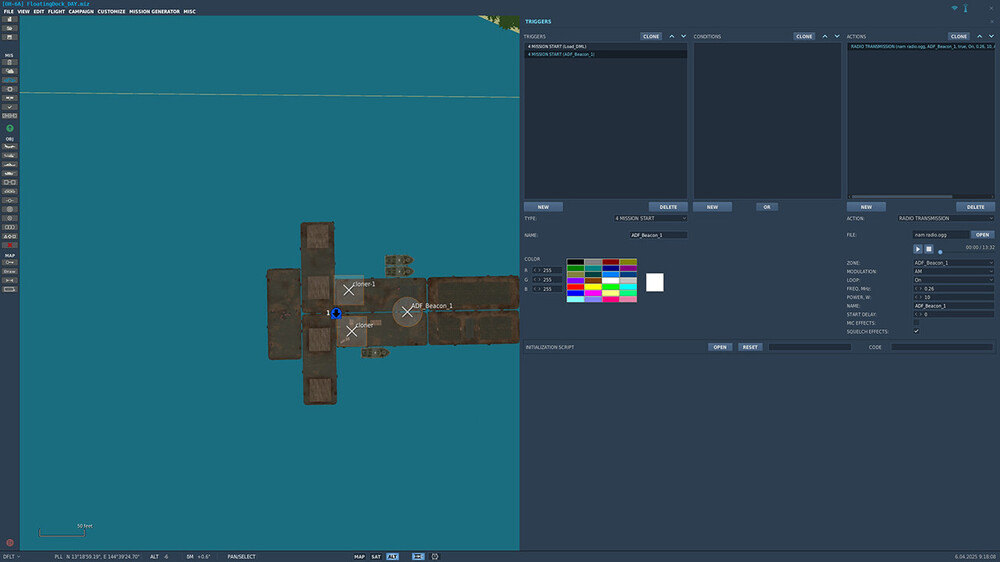
Task: Click the save mission disk icon
Action: (10, 38)
